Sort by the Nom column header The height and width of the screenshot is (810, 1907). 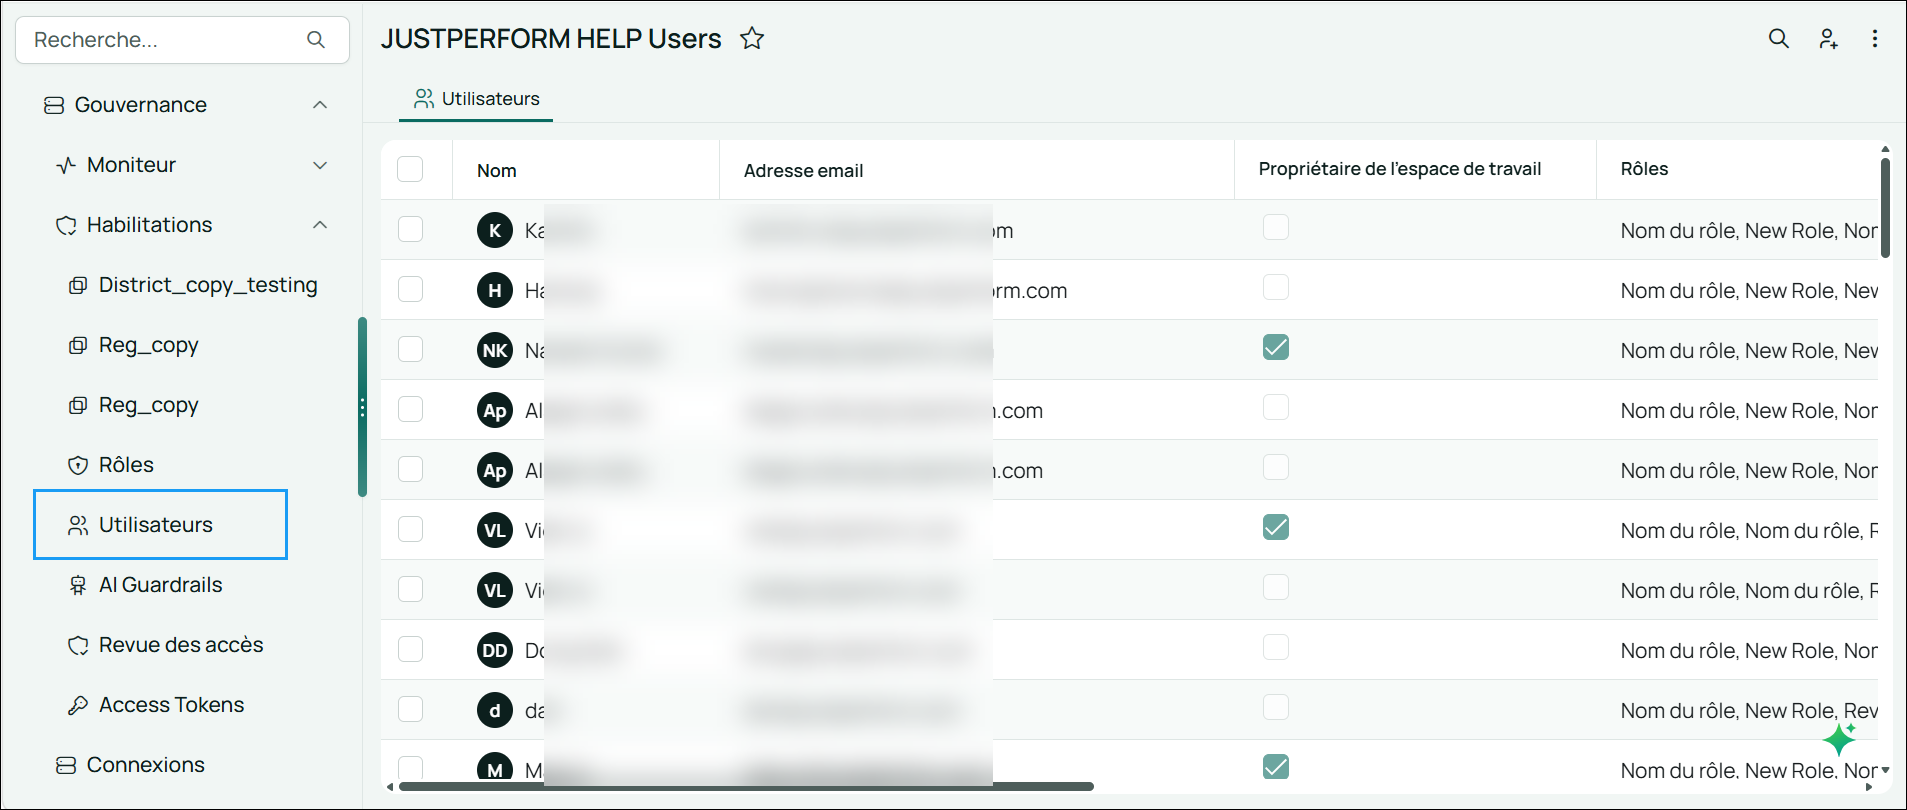[x=497, y=171]
